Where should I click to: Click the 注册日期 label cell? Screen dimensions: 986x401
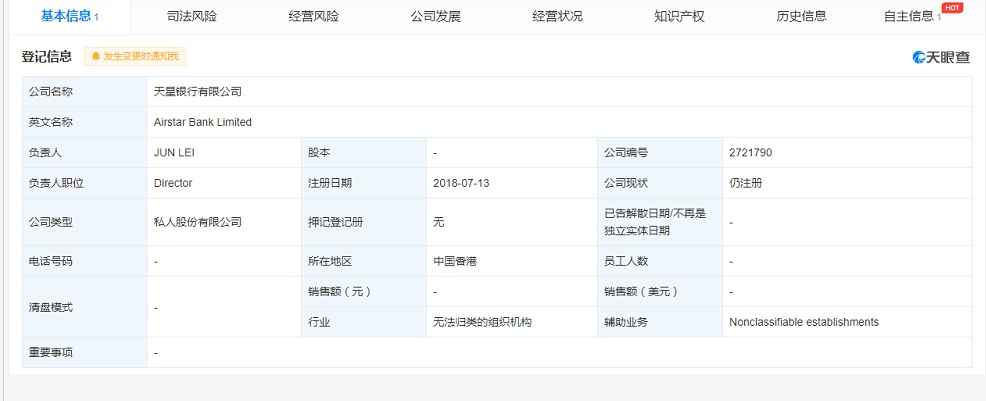[364, 184]
